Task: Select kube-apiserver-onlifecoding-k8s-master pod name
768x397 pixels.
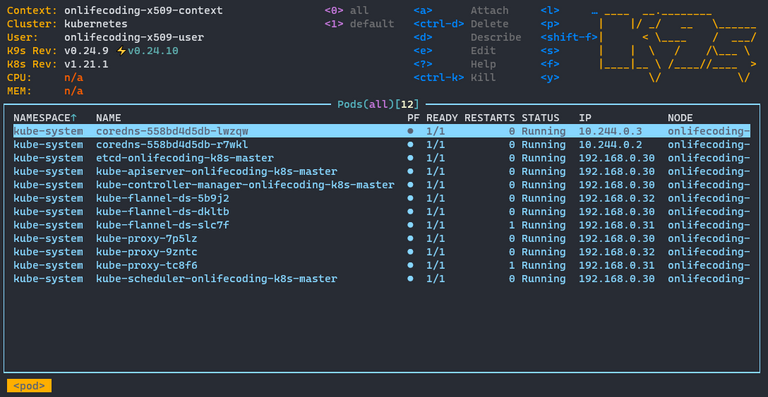Action: [216, 171]
